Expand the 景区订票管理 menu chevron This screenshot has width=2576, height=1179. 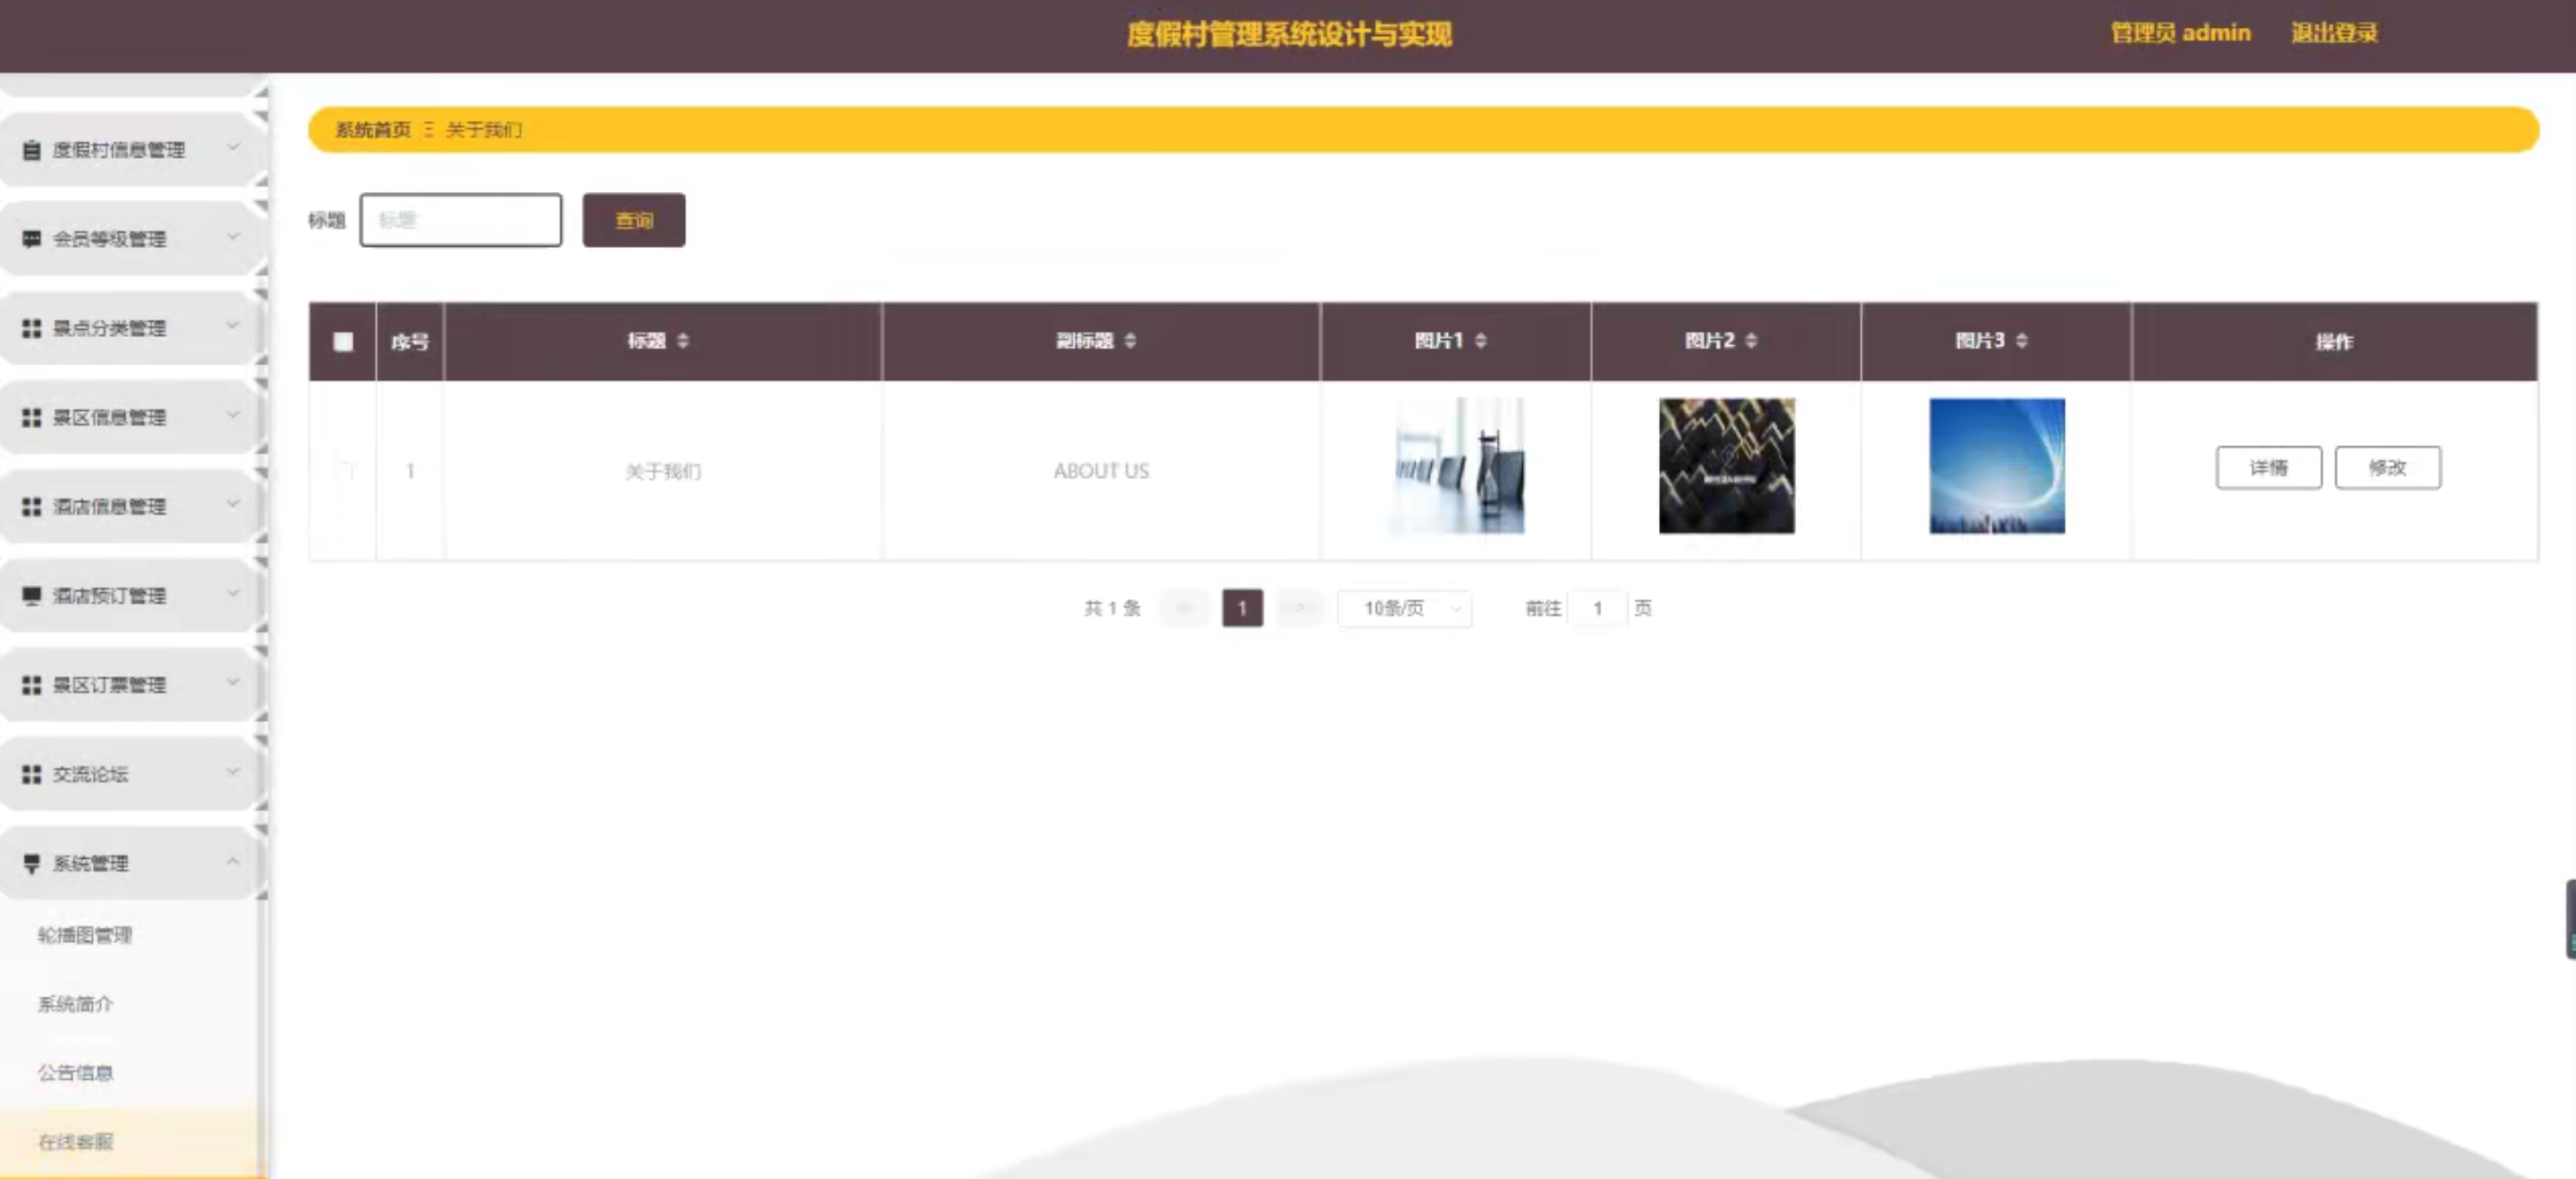(233, 683)
